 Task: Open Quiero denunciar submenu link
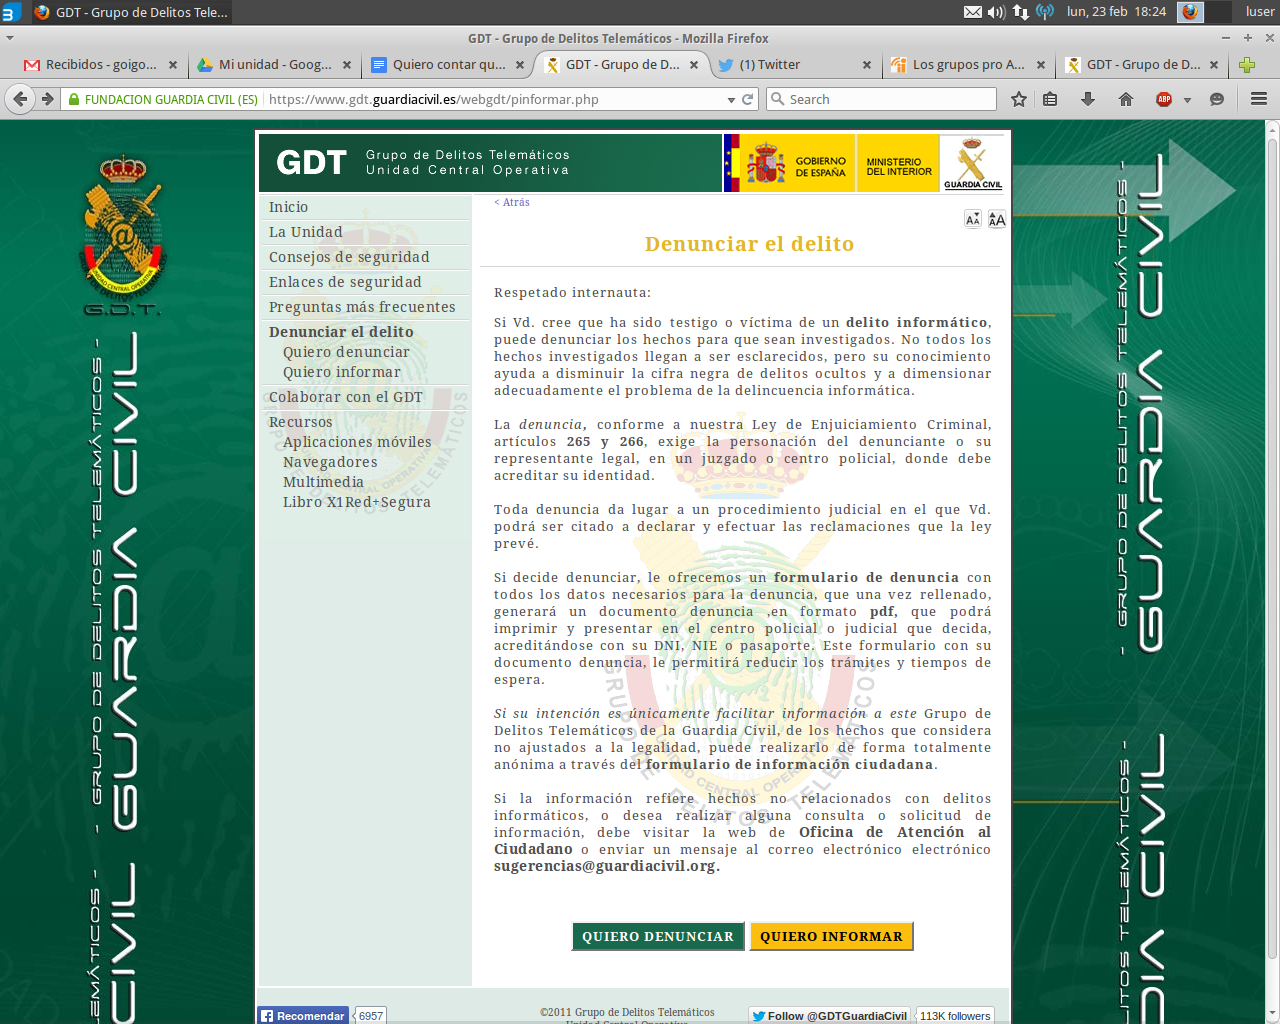(x=346, y=352)
